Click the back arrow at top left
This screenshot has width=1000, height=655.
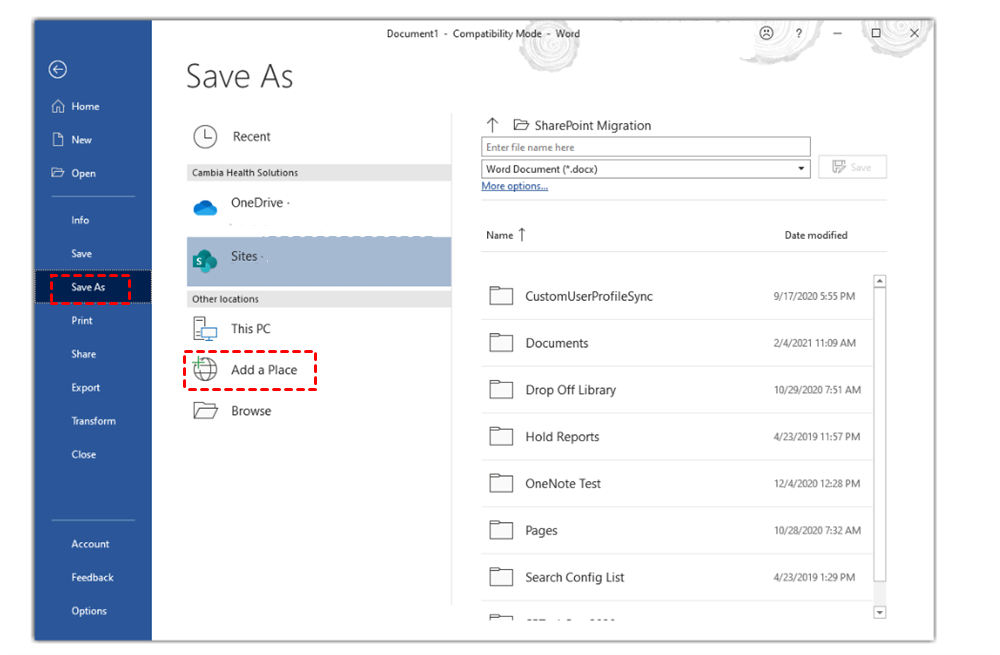coord(57,70)
